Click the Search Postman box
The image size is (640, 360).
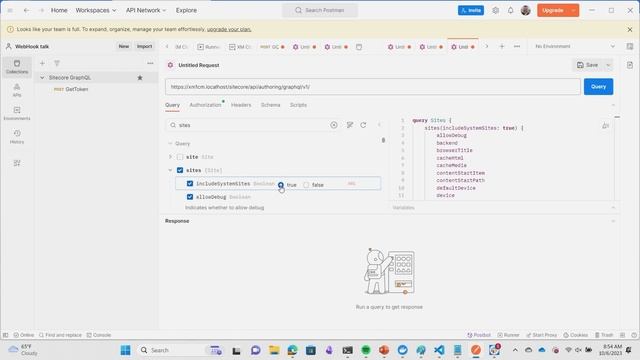[x=320, y=10]
